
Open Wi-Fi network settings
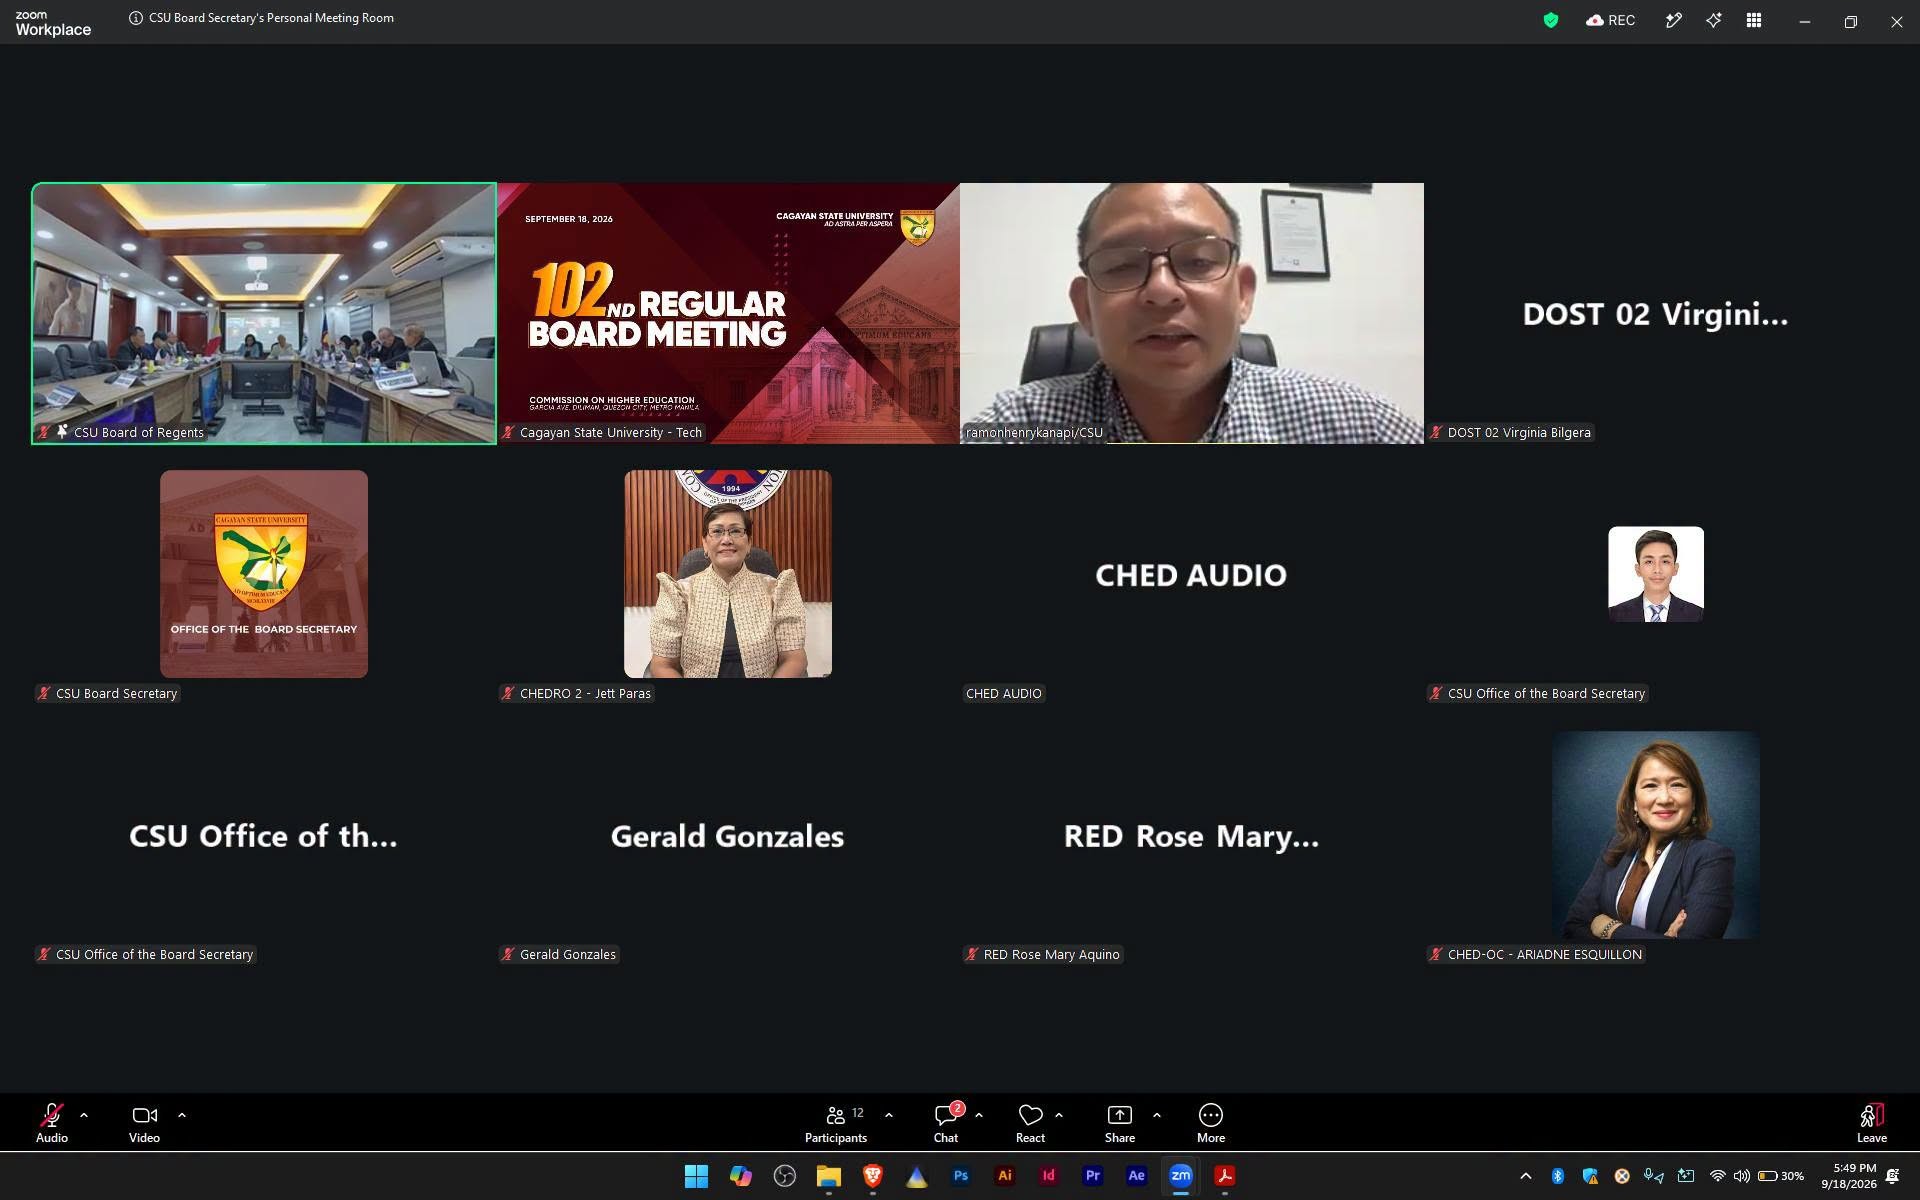(1717, 1176)
